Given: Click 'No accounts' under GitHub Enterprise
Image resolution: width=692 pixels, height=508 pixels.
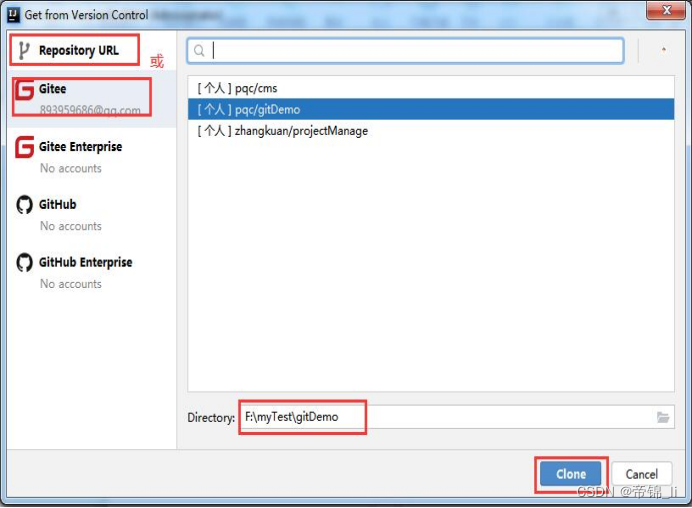Looking at the screenshot, I should 71,284.
